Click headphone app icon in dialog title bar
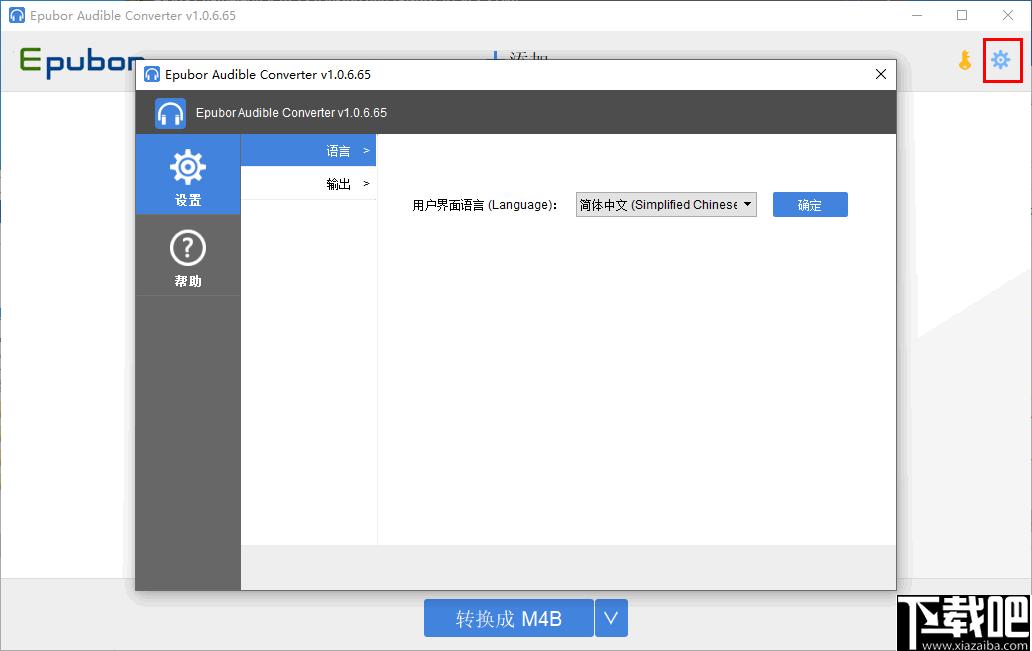The width and height of the screenshot is (1032, 651). coord(152,74)
